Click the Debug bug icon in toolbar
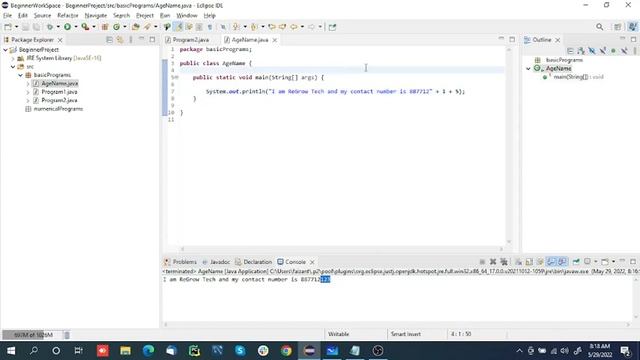640x360 pixels. tap(49, 27)
